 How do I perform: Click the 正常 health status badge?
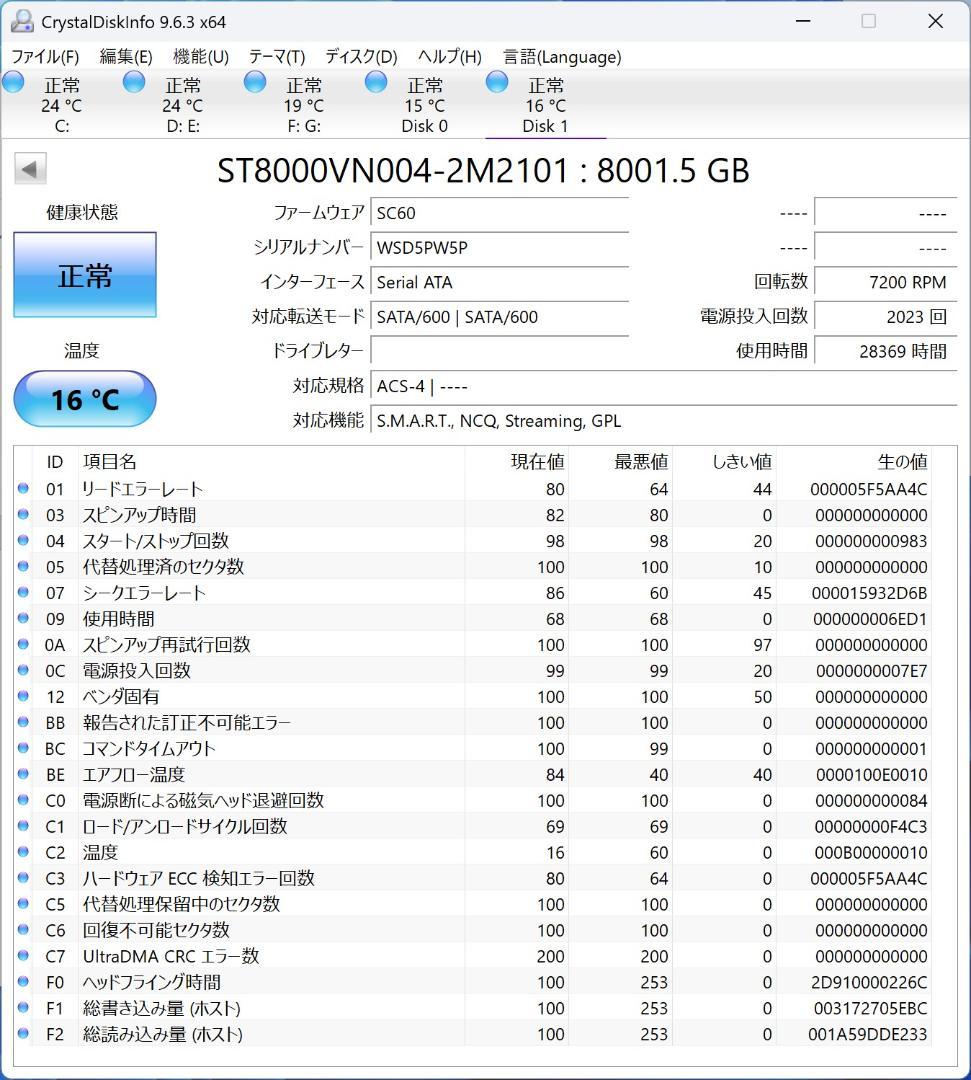[x=84, y=274]
